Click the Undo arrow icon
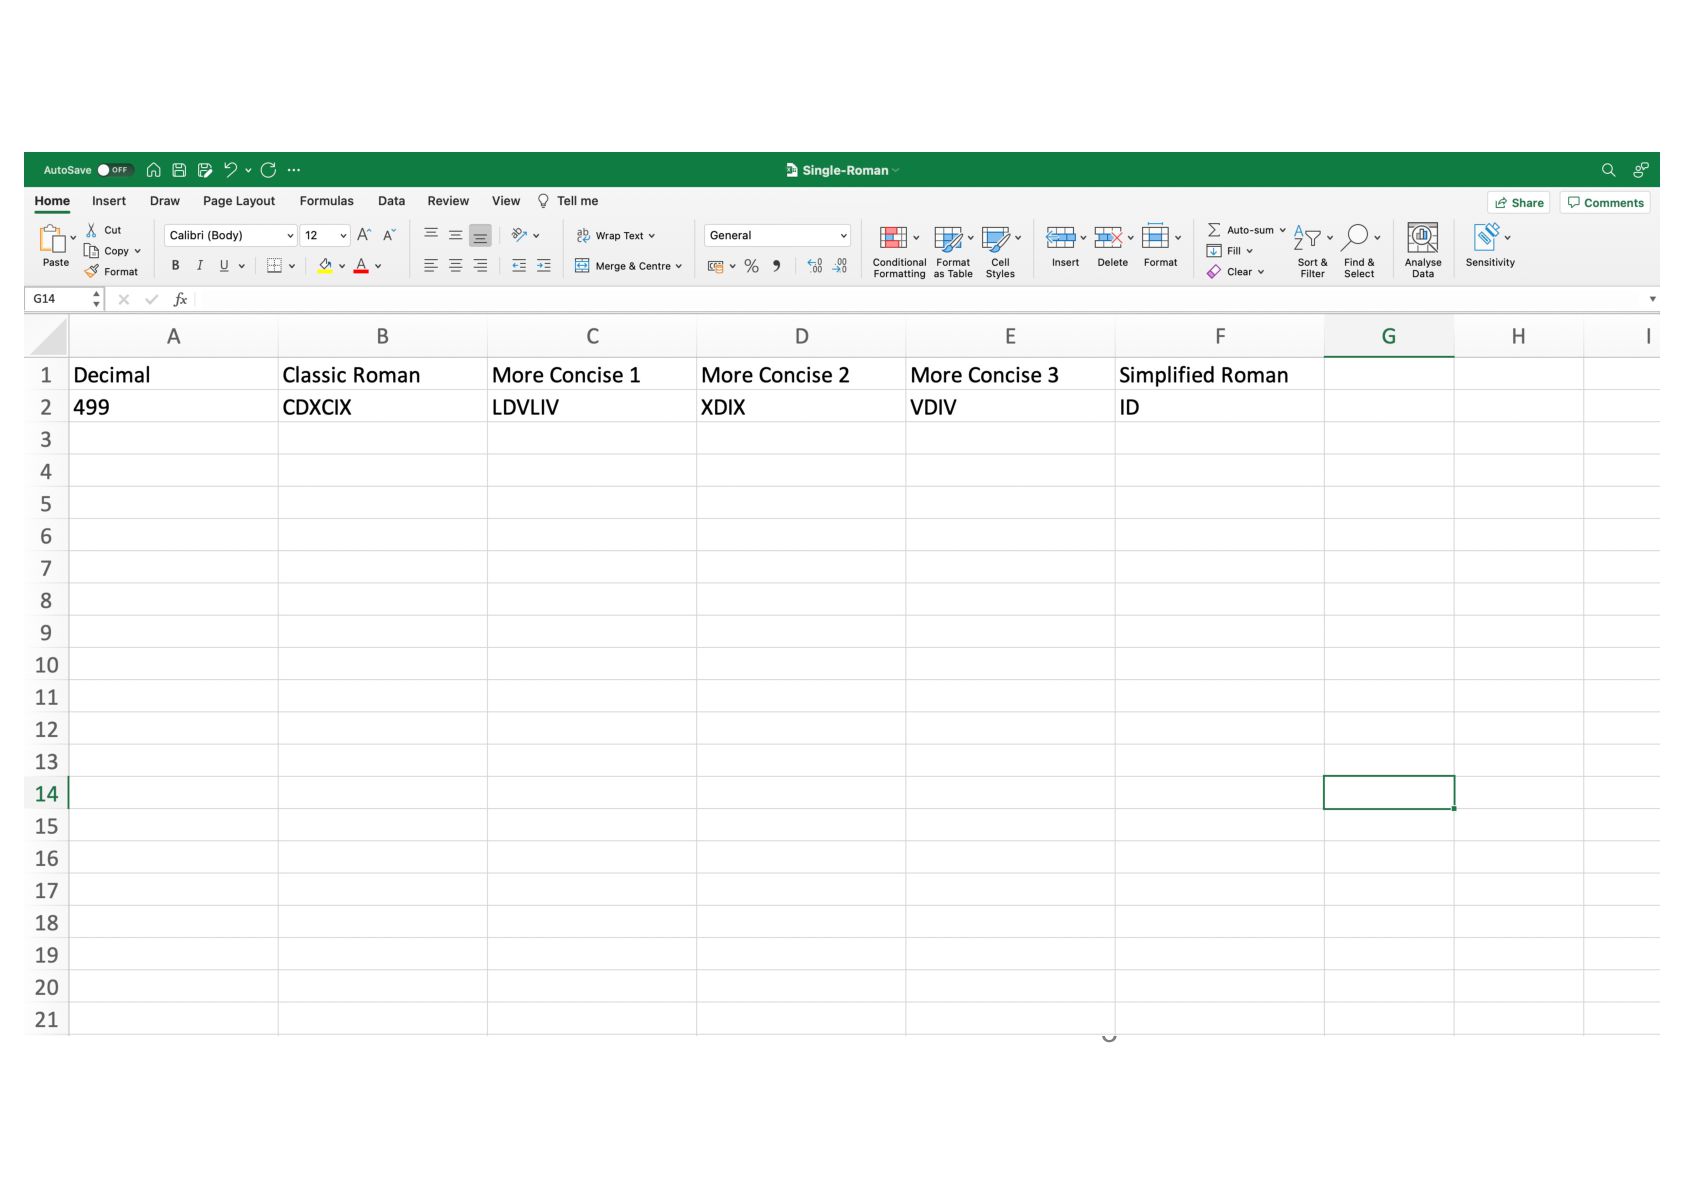1684x1190 pixels. point(230,170)
